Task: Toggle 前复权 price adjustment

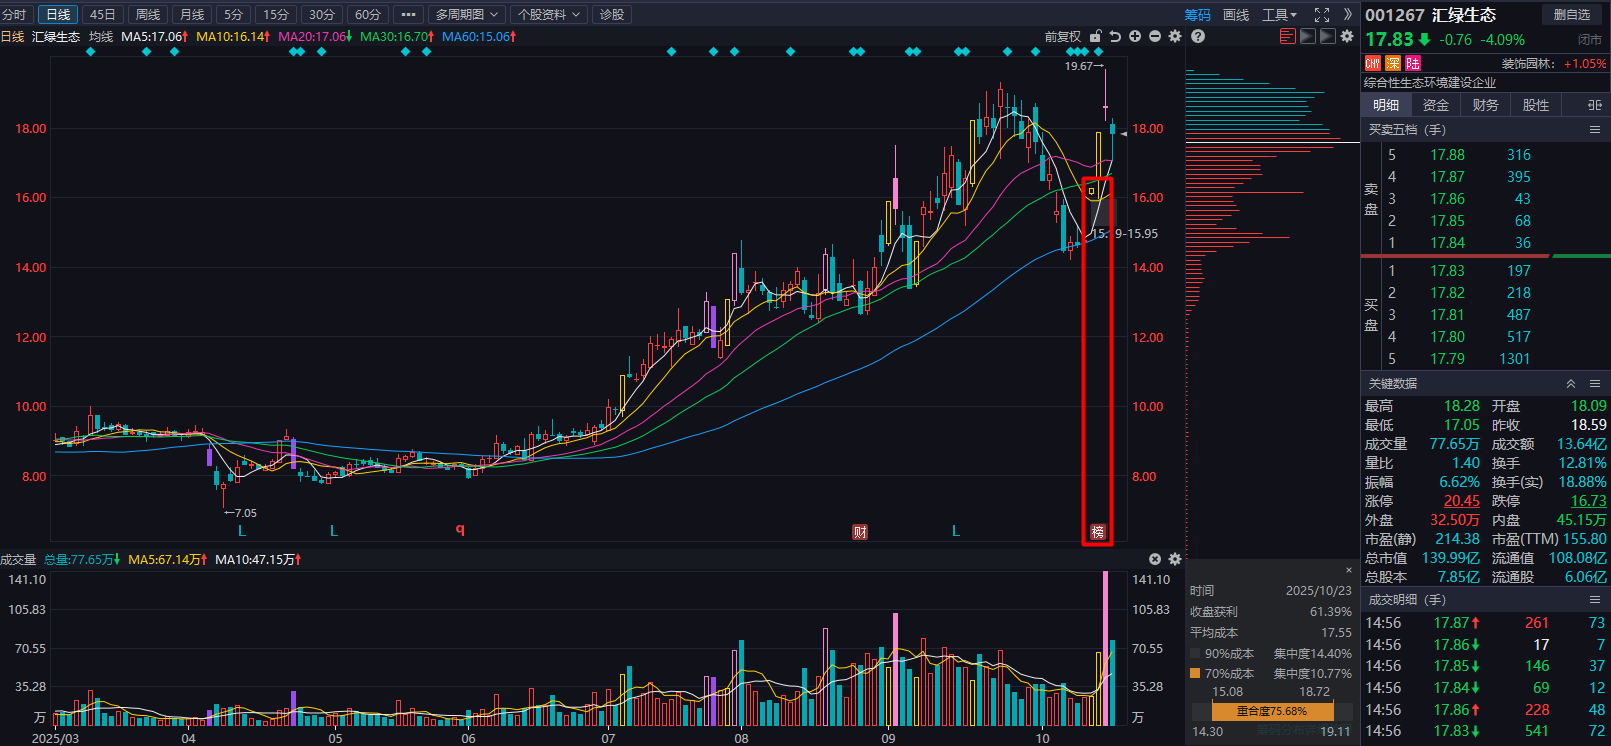Action: click(x=1063, y=36)
